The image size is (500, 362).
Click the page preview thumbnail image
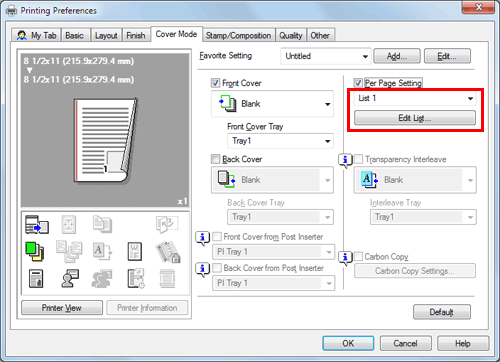coord(106,140)
